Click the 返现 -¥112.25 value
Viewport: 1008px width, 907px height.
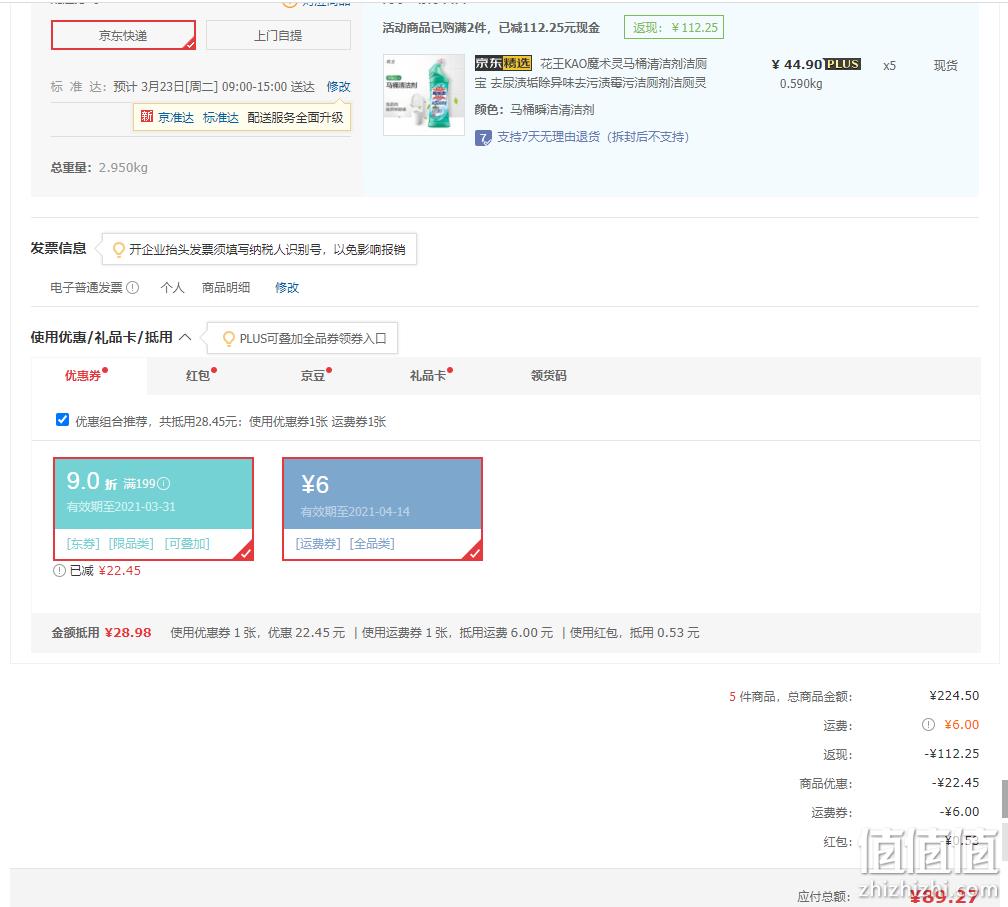click(x=951, y=753)
